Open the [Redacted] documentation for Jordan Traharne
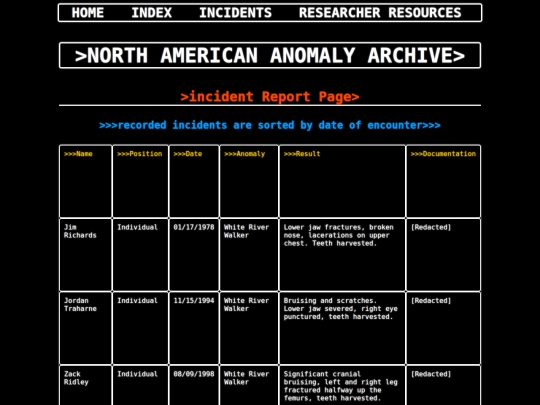 click(x=431, y=301)
